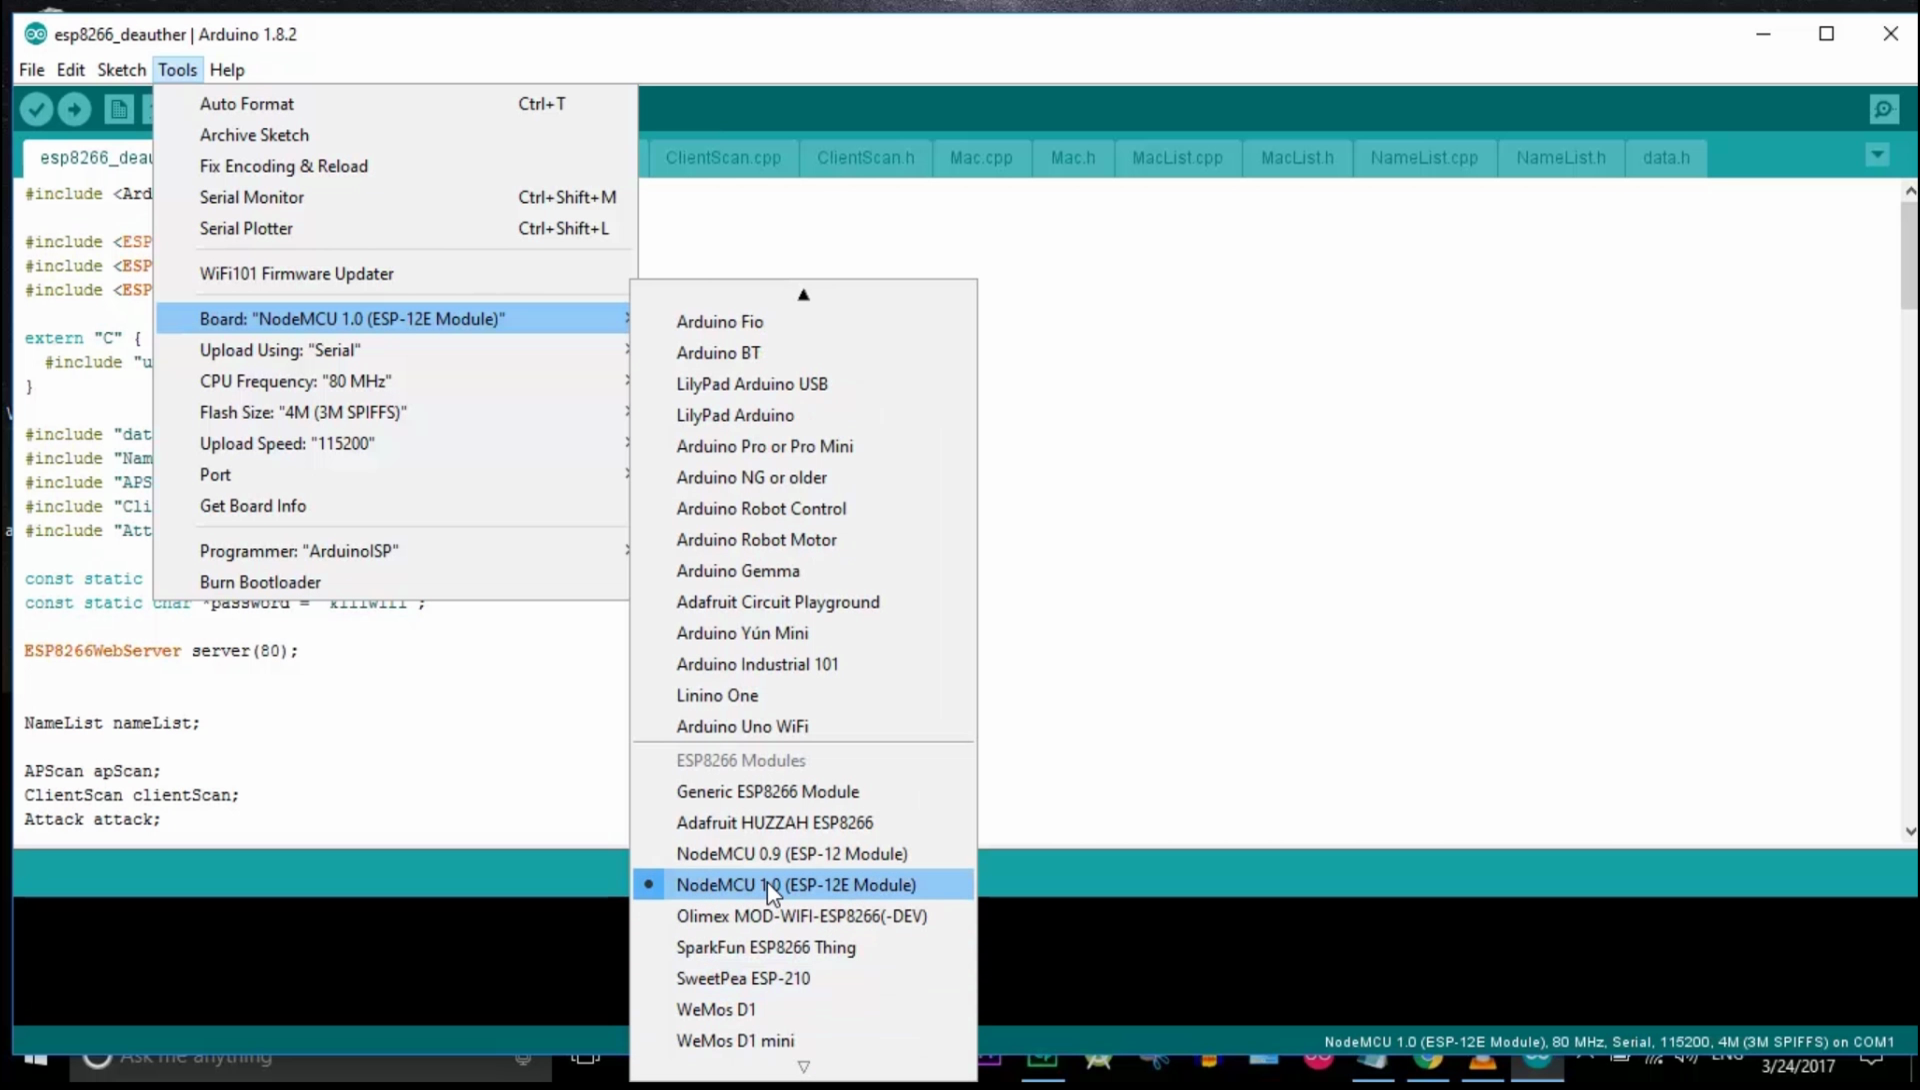Choose Generic ESP8266 Module board

(767, 792)
